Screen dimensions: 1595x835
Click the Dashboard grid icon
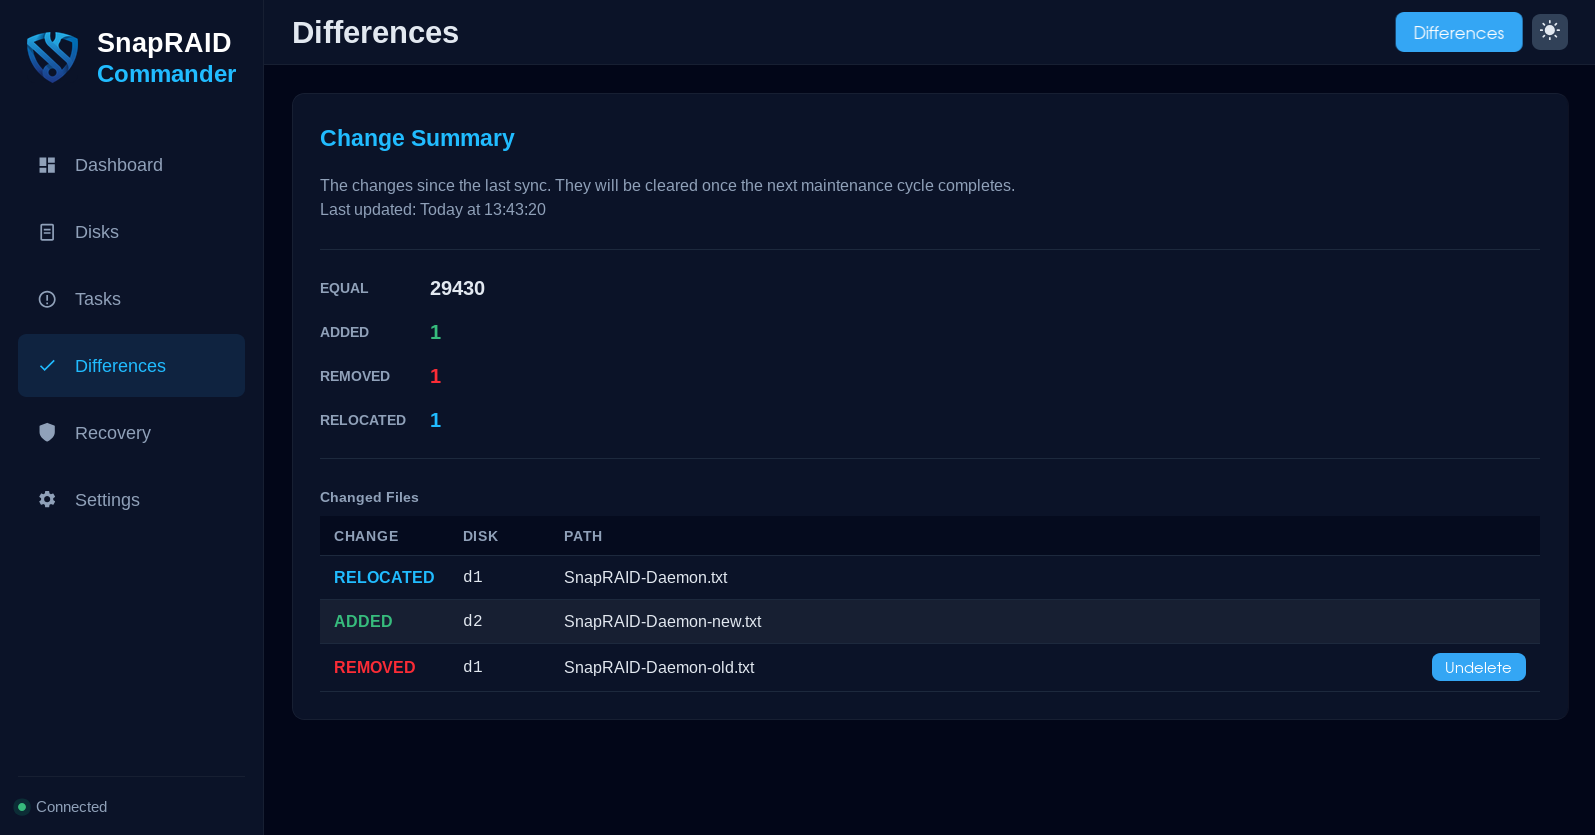click(47, 165)
